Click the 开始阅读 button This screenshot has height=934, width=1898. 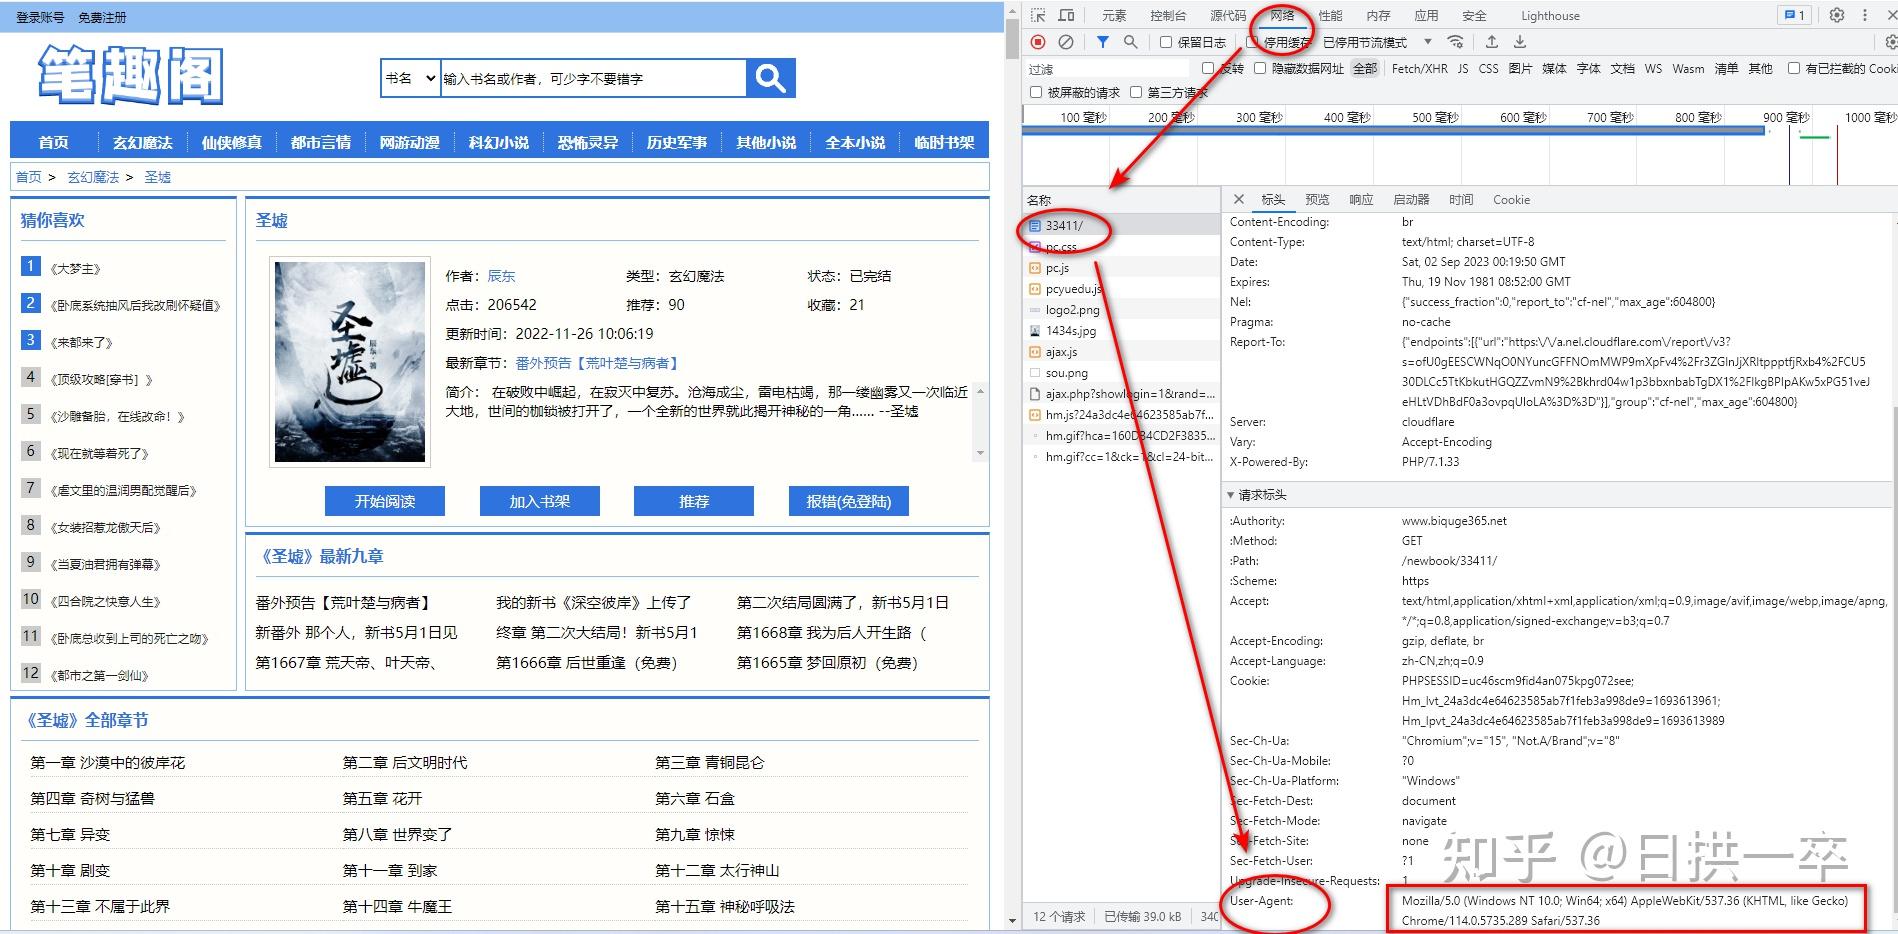pos(385,501)
